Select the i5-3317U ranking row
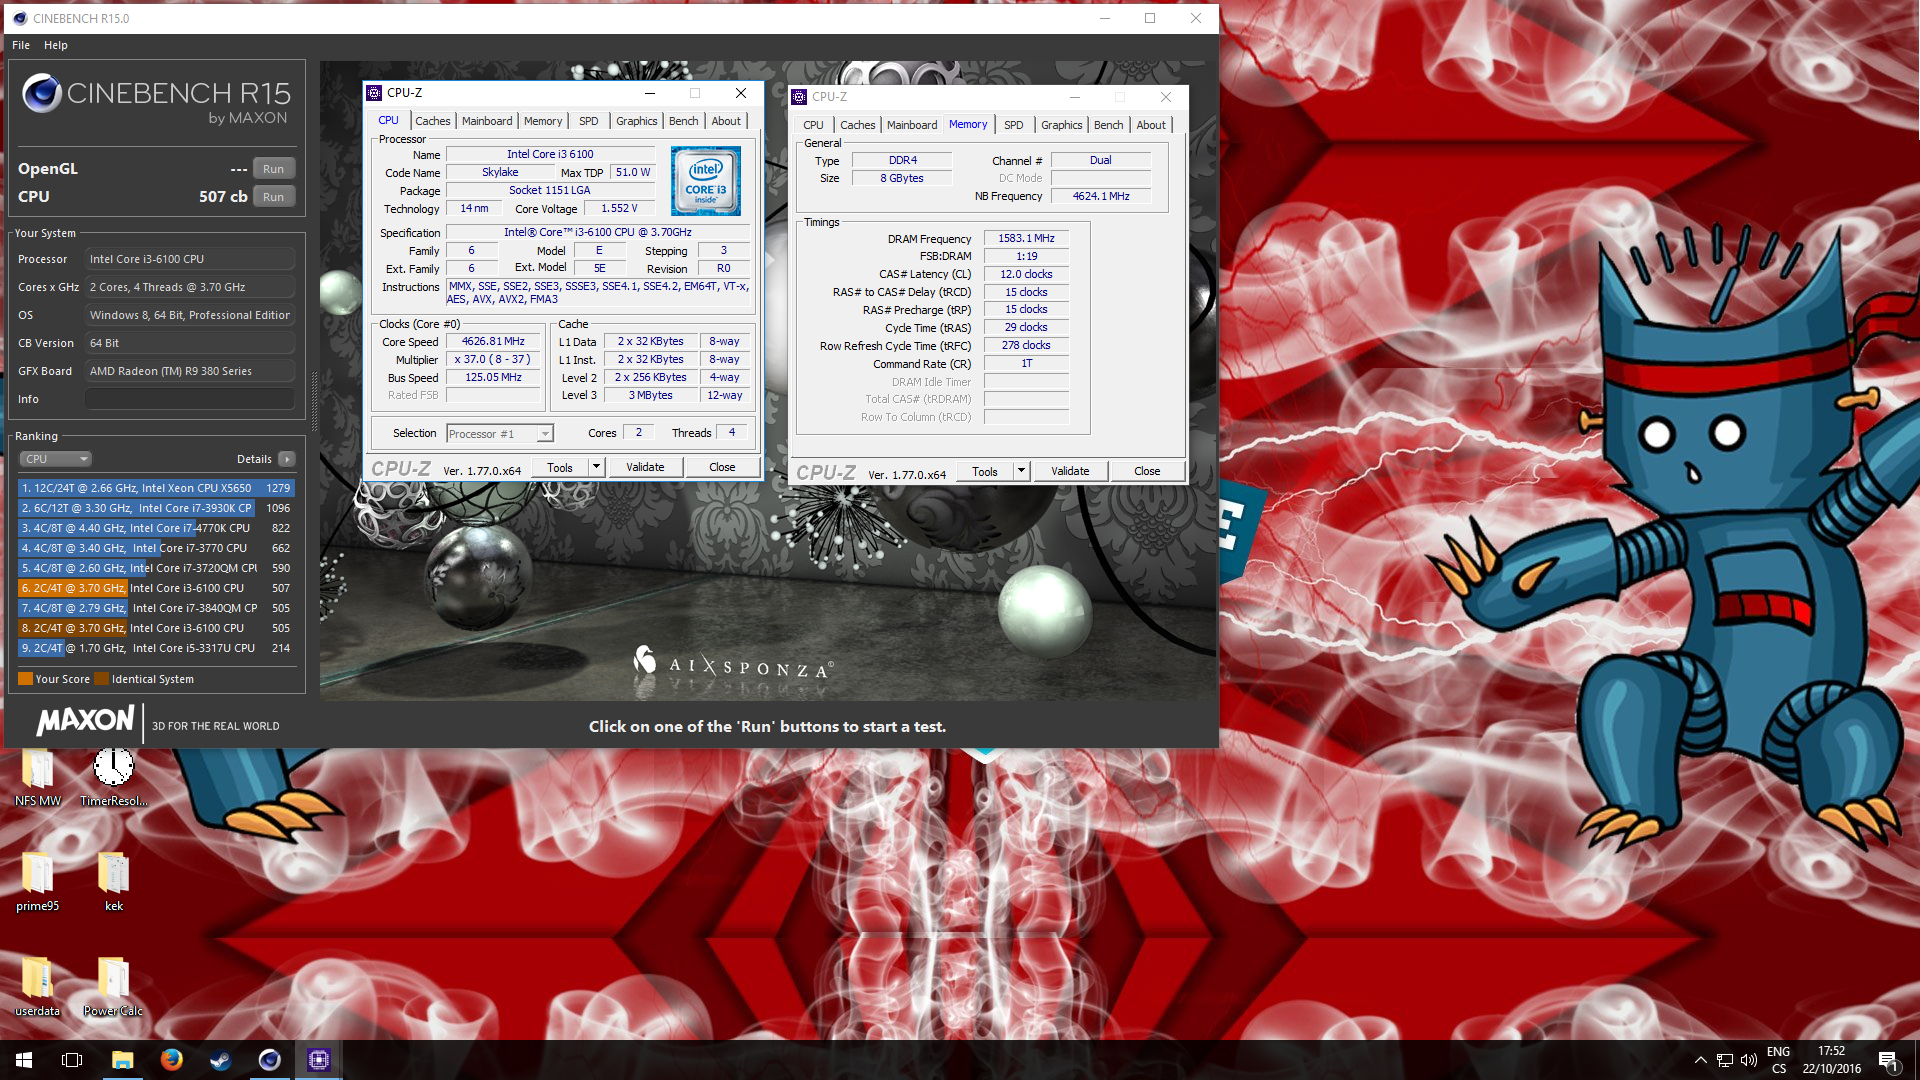 (156, 648)
